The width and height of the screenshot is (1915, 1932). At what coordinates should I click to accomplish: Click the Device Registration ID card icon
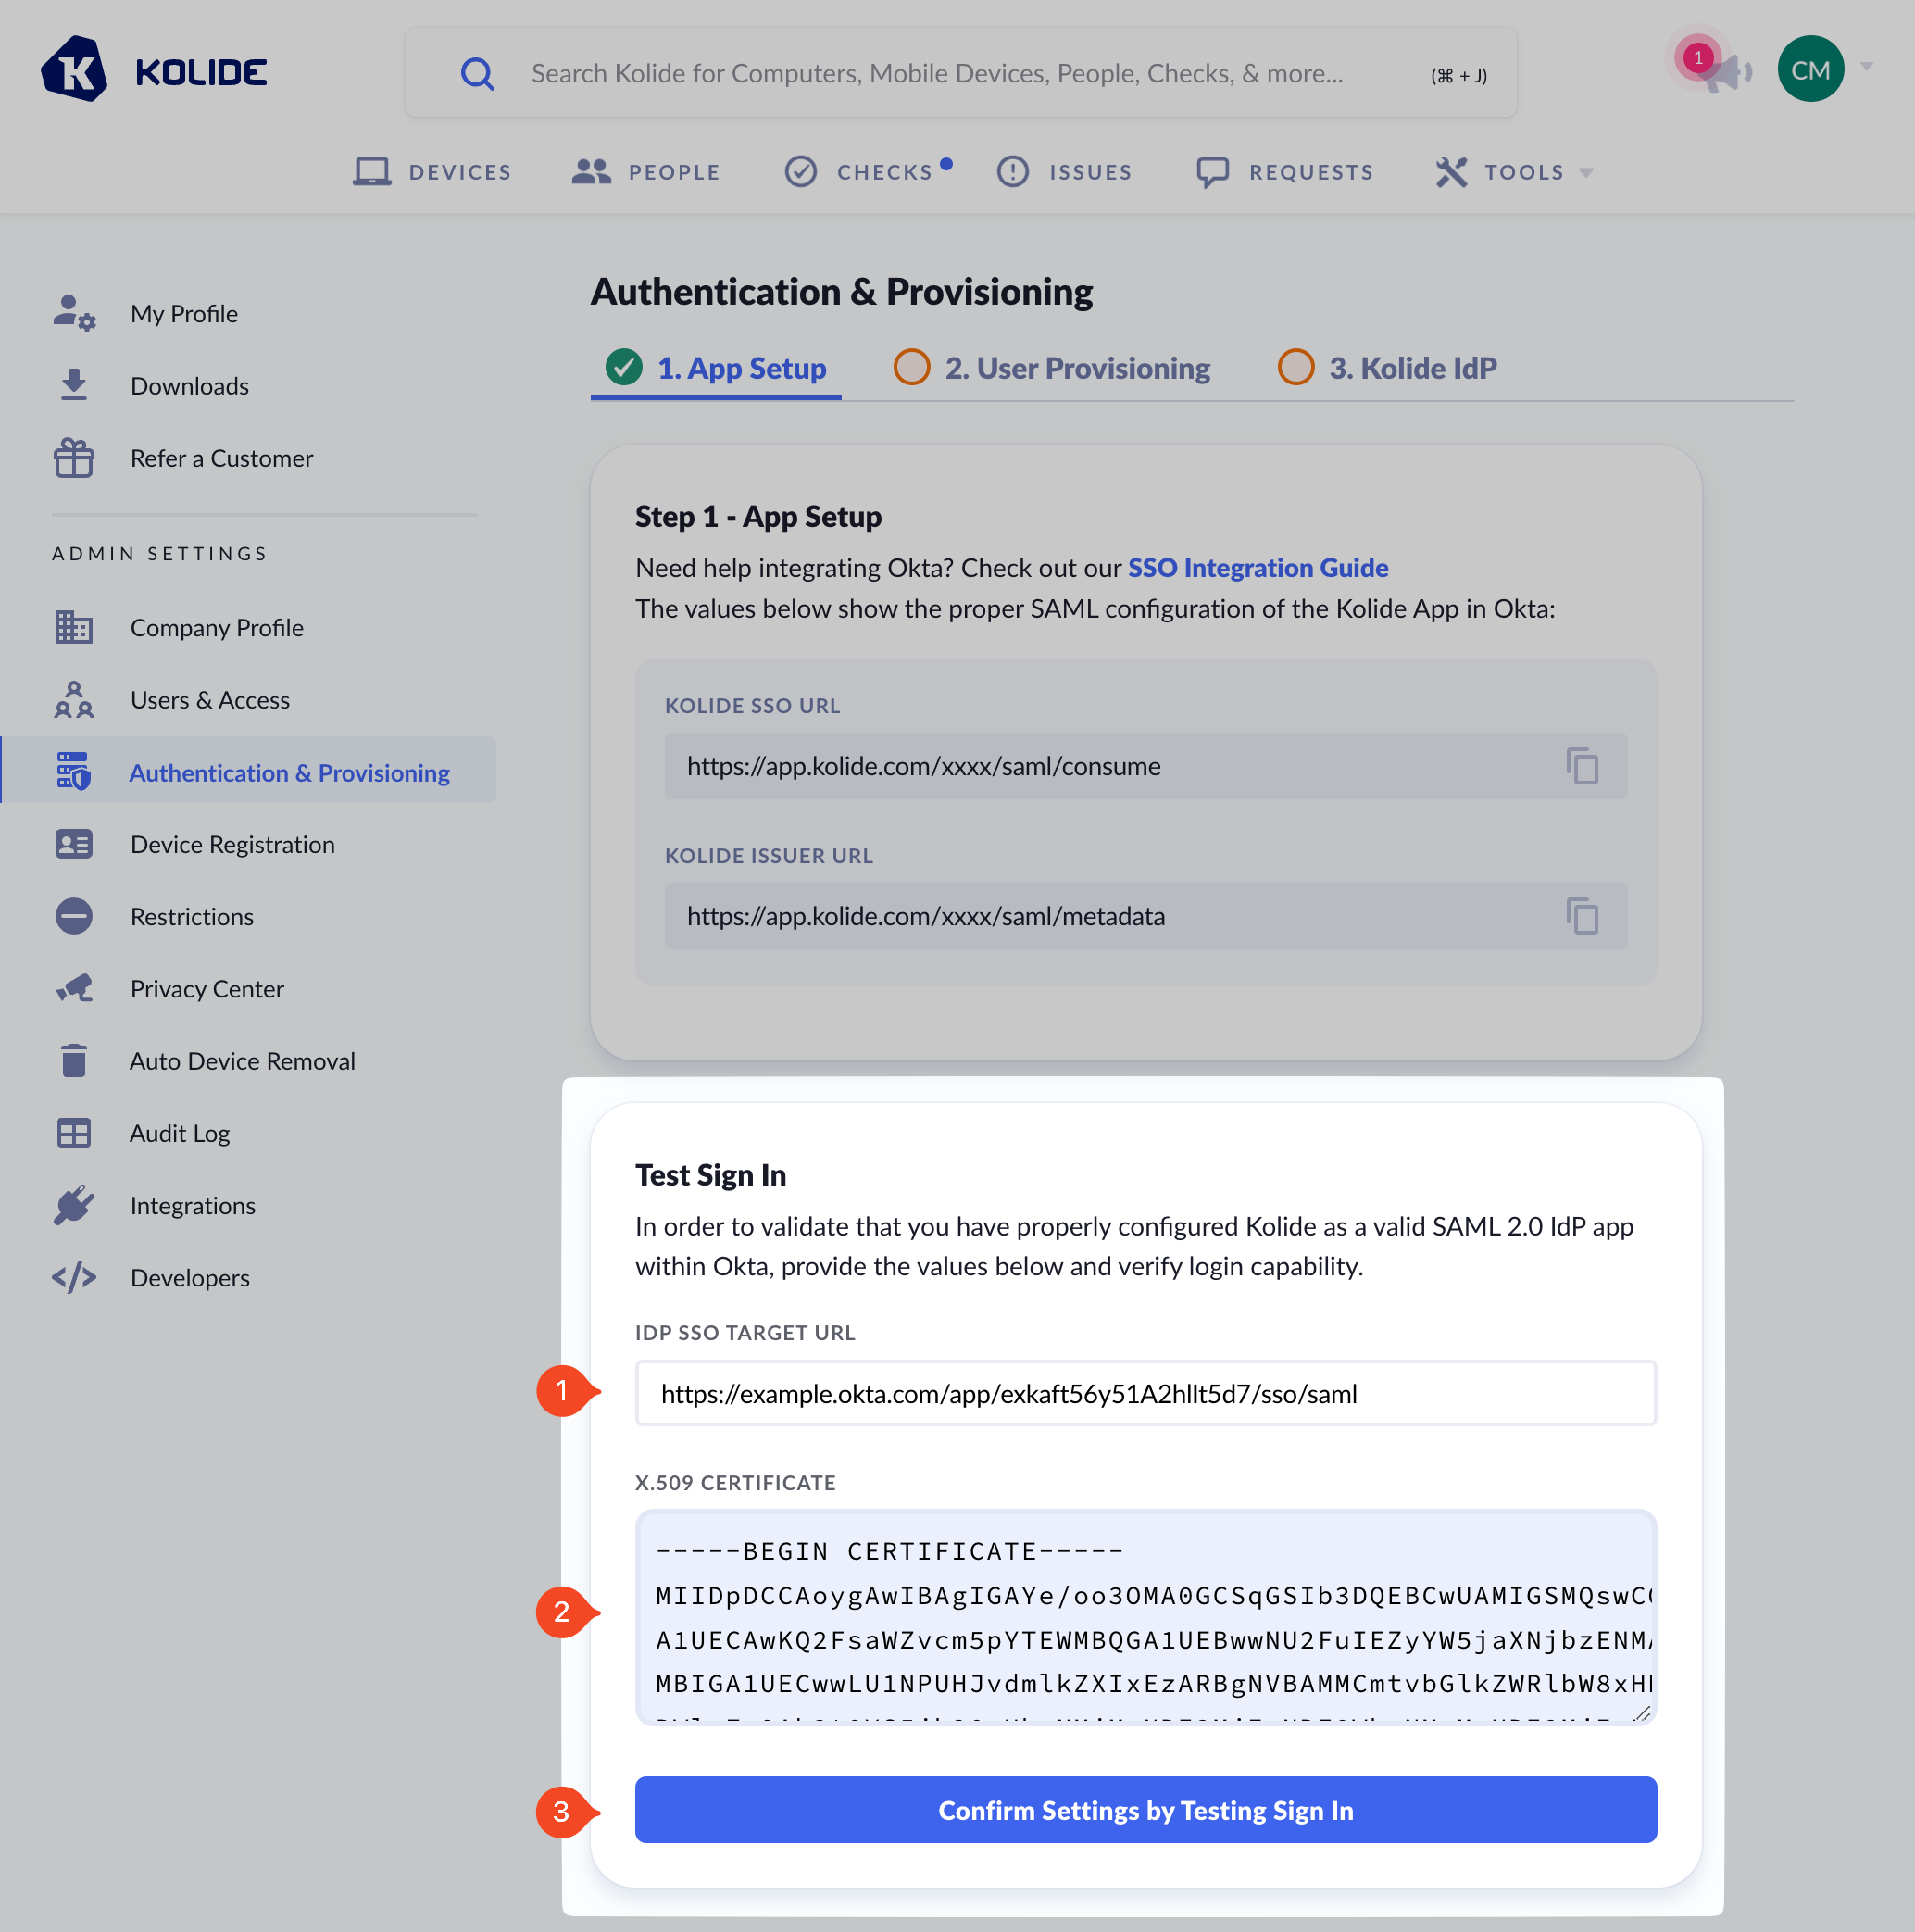coord(74,844)
